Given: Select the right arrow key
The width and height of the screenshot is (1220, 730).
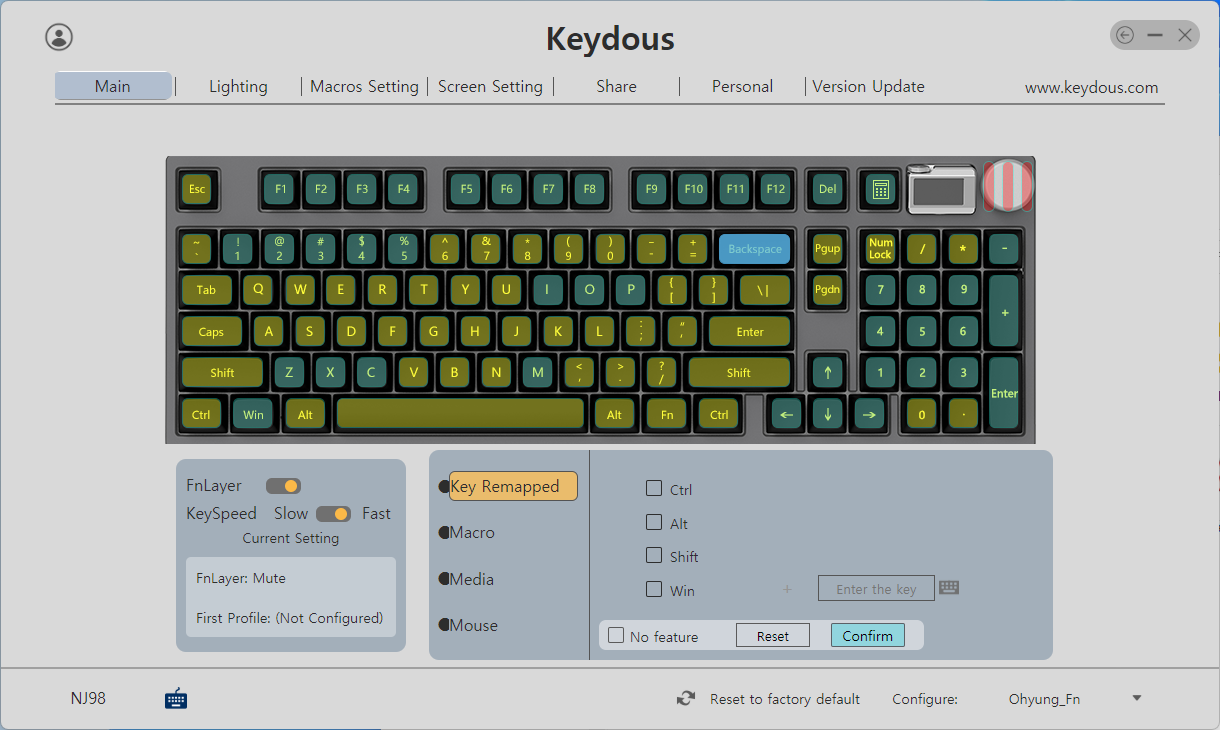Looking at the screenshot, I should point(869,414).
